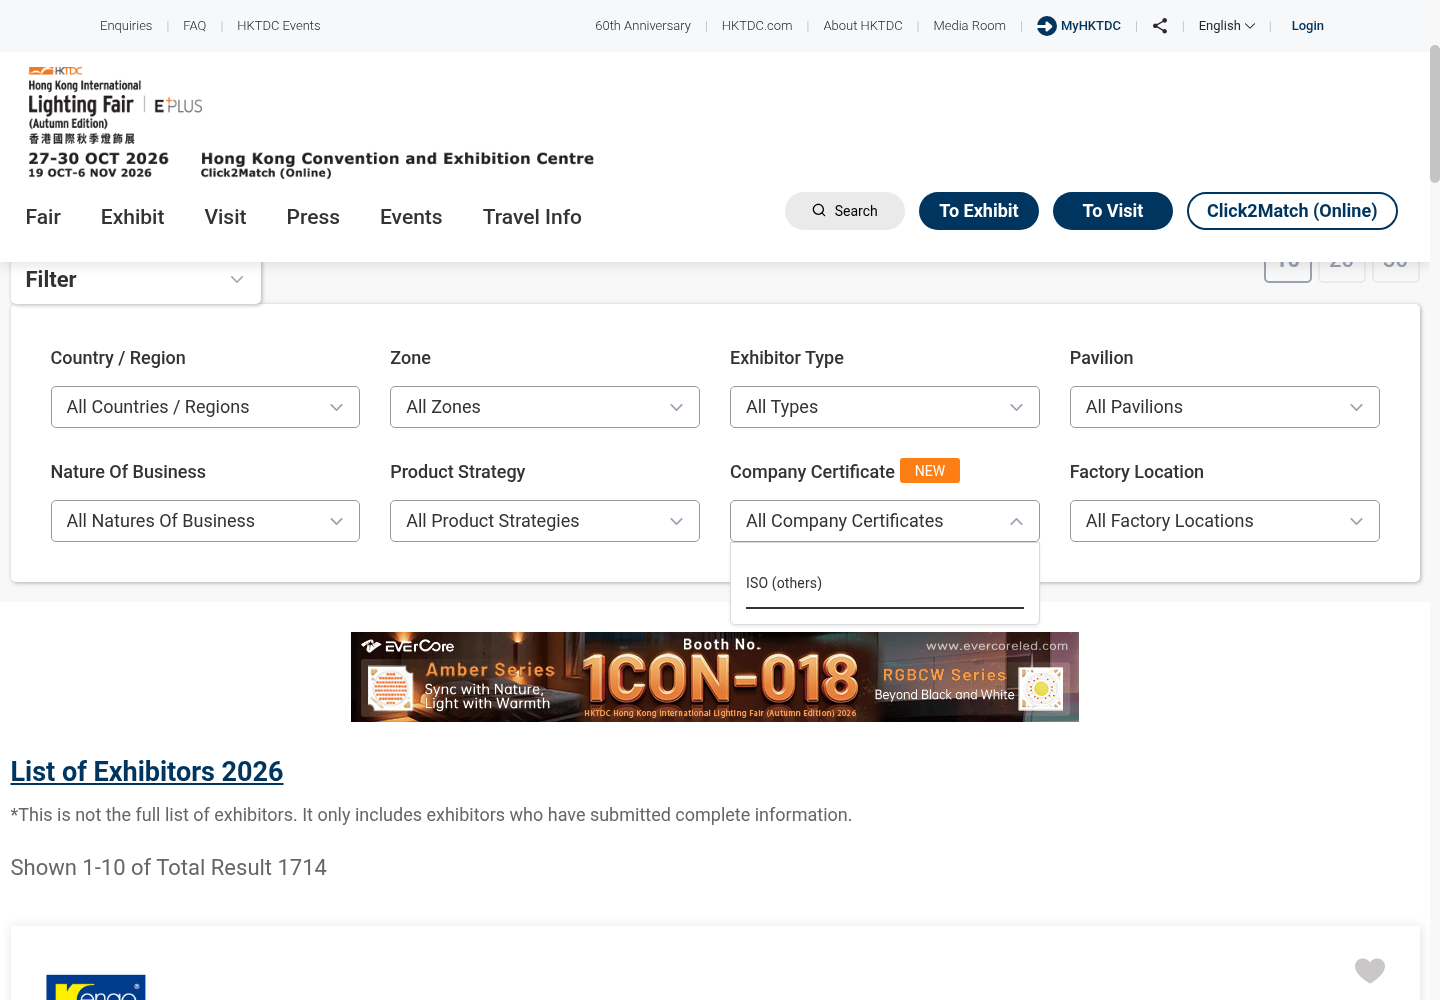
Task: Click the Login link
Action: [x=1307, y=26]
